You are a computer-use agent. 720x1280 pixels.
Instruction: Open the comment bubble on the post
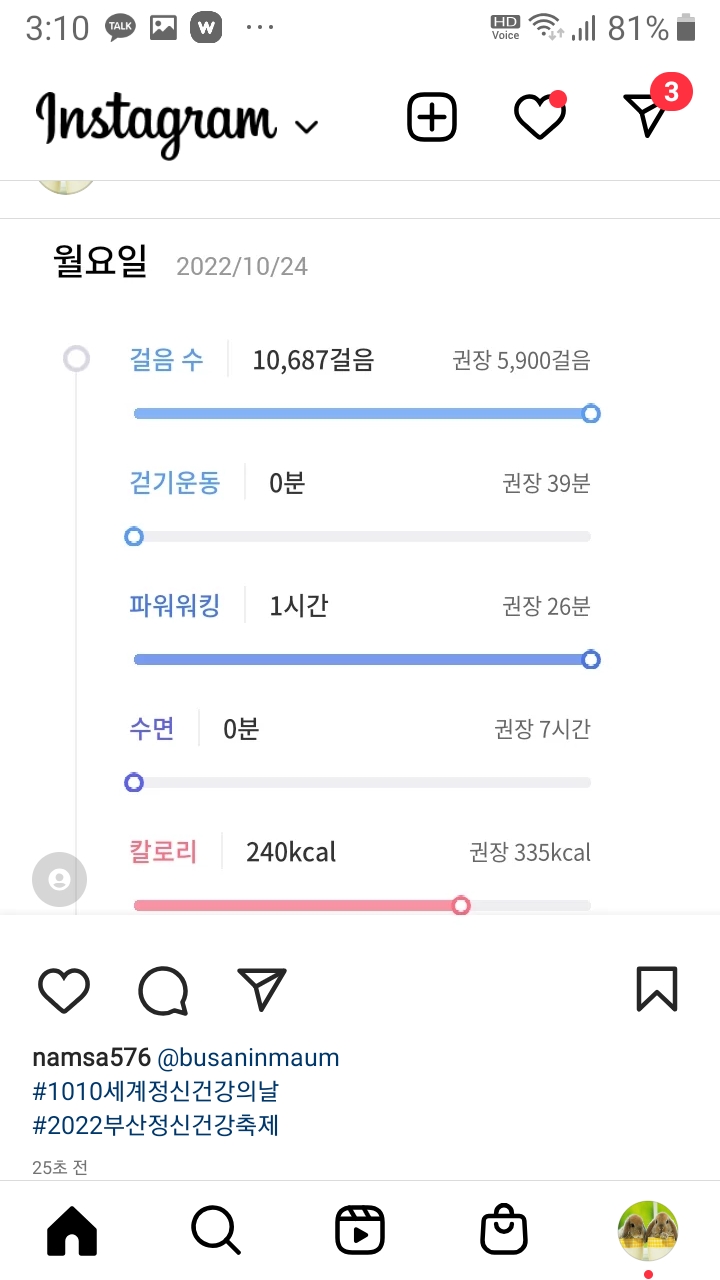[x=163, y=990]
